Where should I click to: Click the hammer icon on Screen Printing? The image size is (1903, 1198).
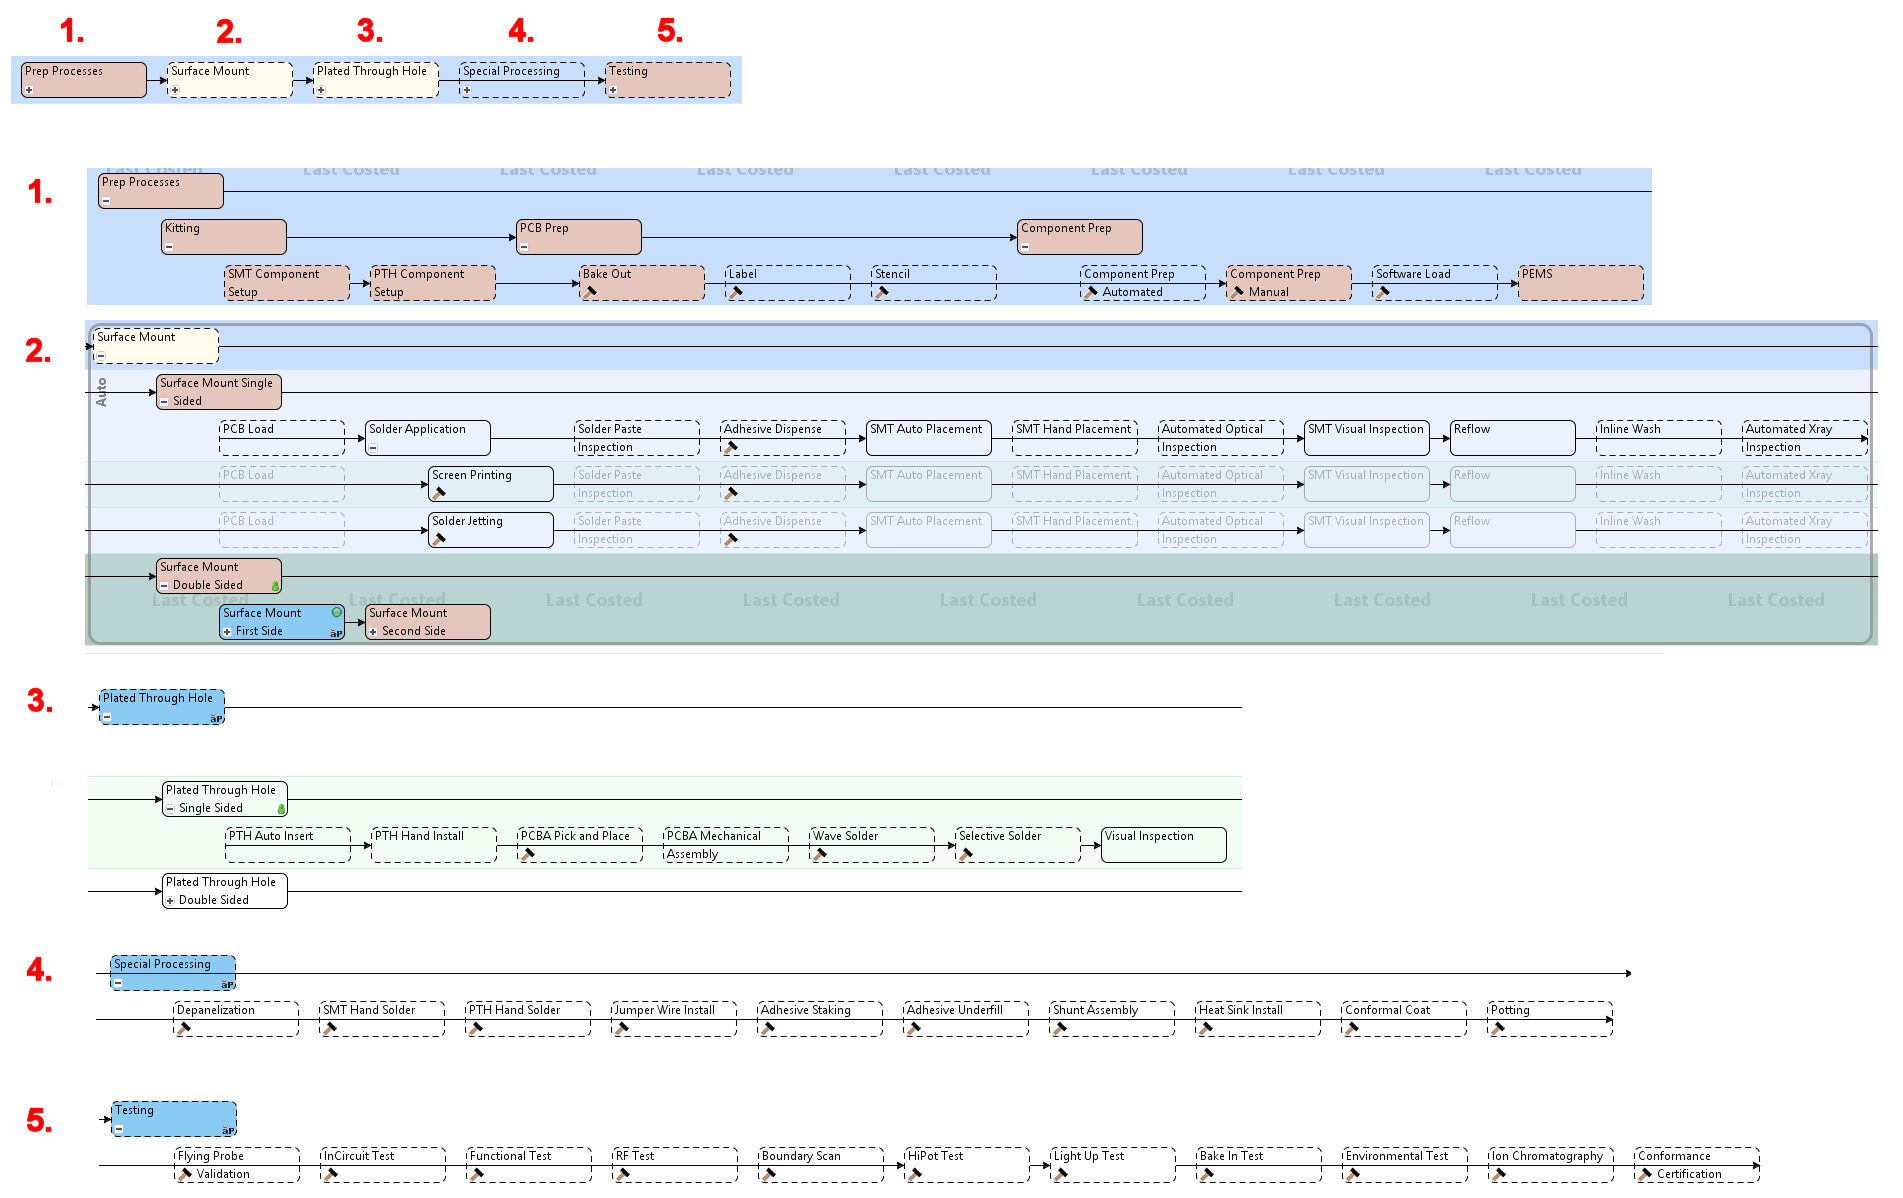tap(438, 493)
